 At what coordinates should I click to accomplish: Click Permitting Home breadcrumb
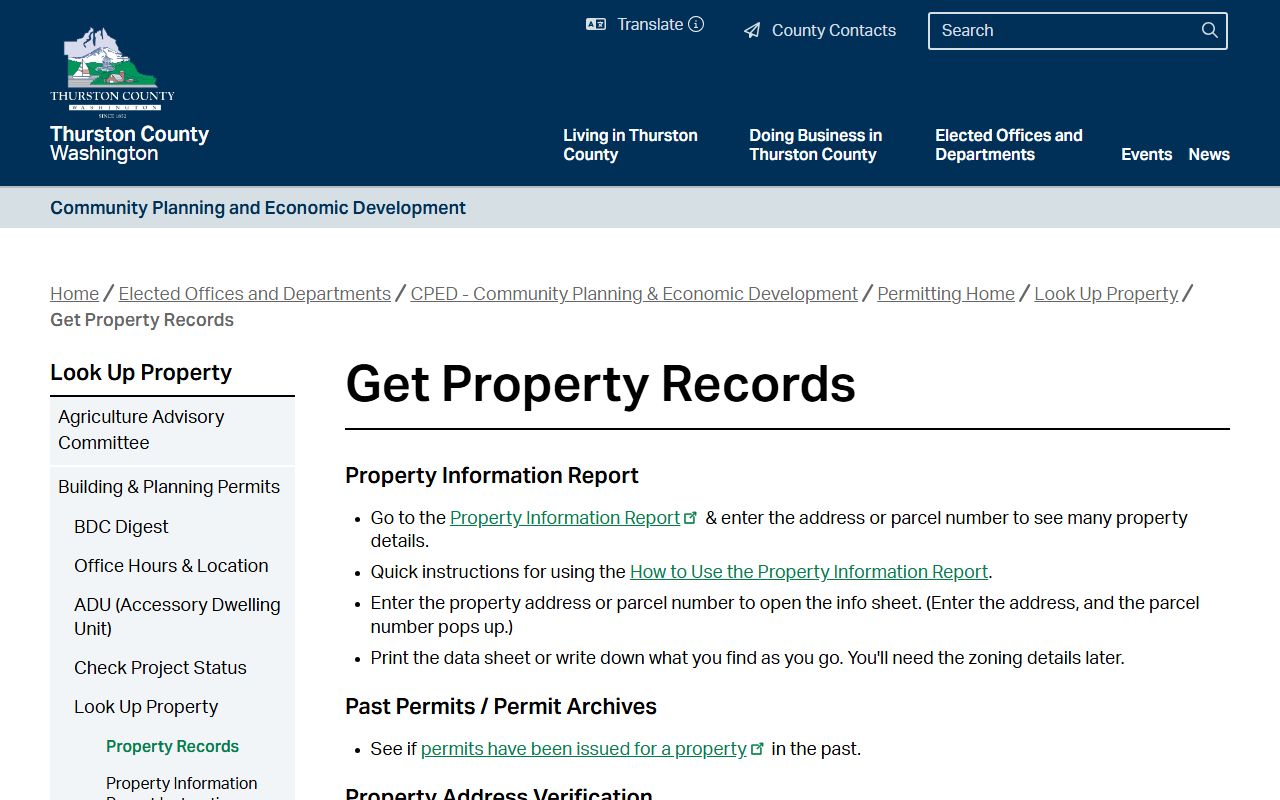[x=946, y=294]
